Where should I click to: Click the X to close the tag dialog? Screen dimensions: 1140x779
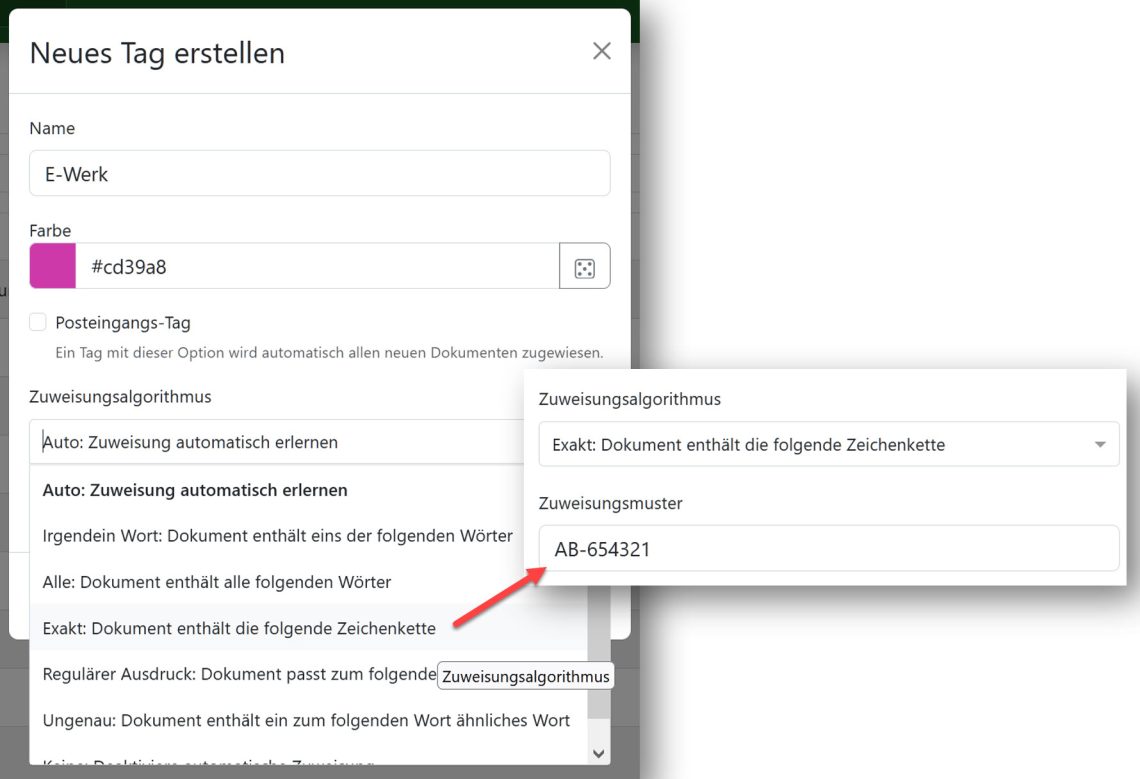click(601, 50)
